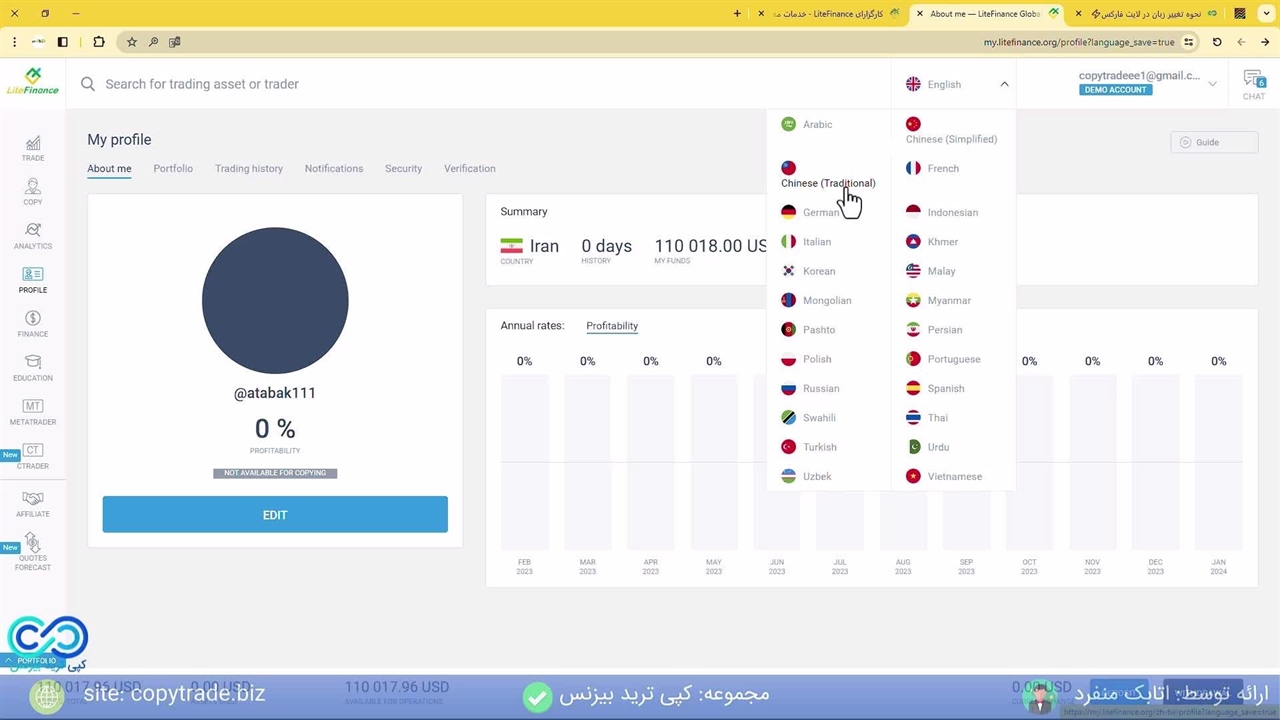Open the Affiliate sidebar icon

click(x=33, y=504)
